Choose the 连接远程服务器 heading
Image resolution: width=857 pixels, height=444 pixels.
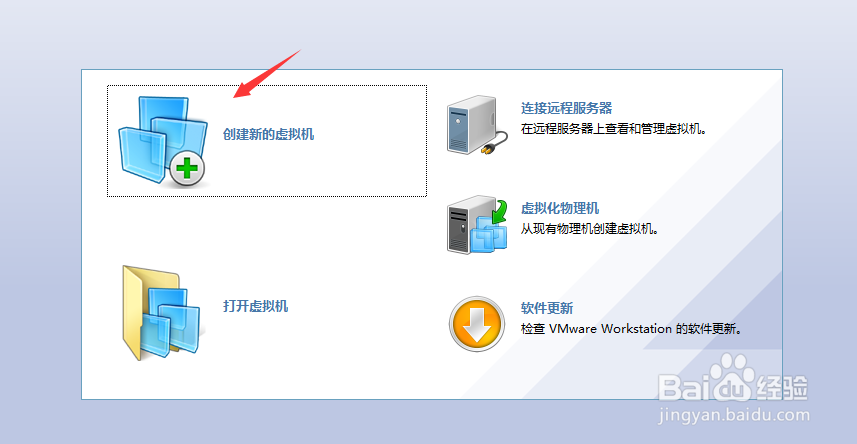point(566,108)
